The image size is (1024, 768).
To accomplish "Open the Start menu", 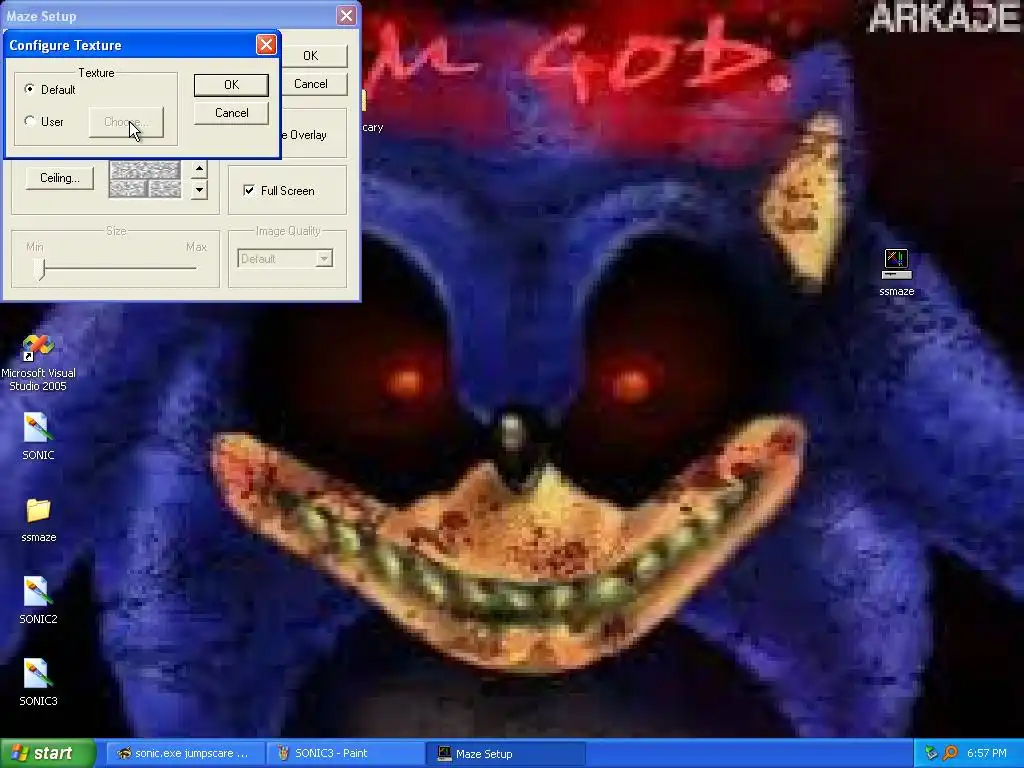I will point(48,753).
